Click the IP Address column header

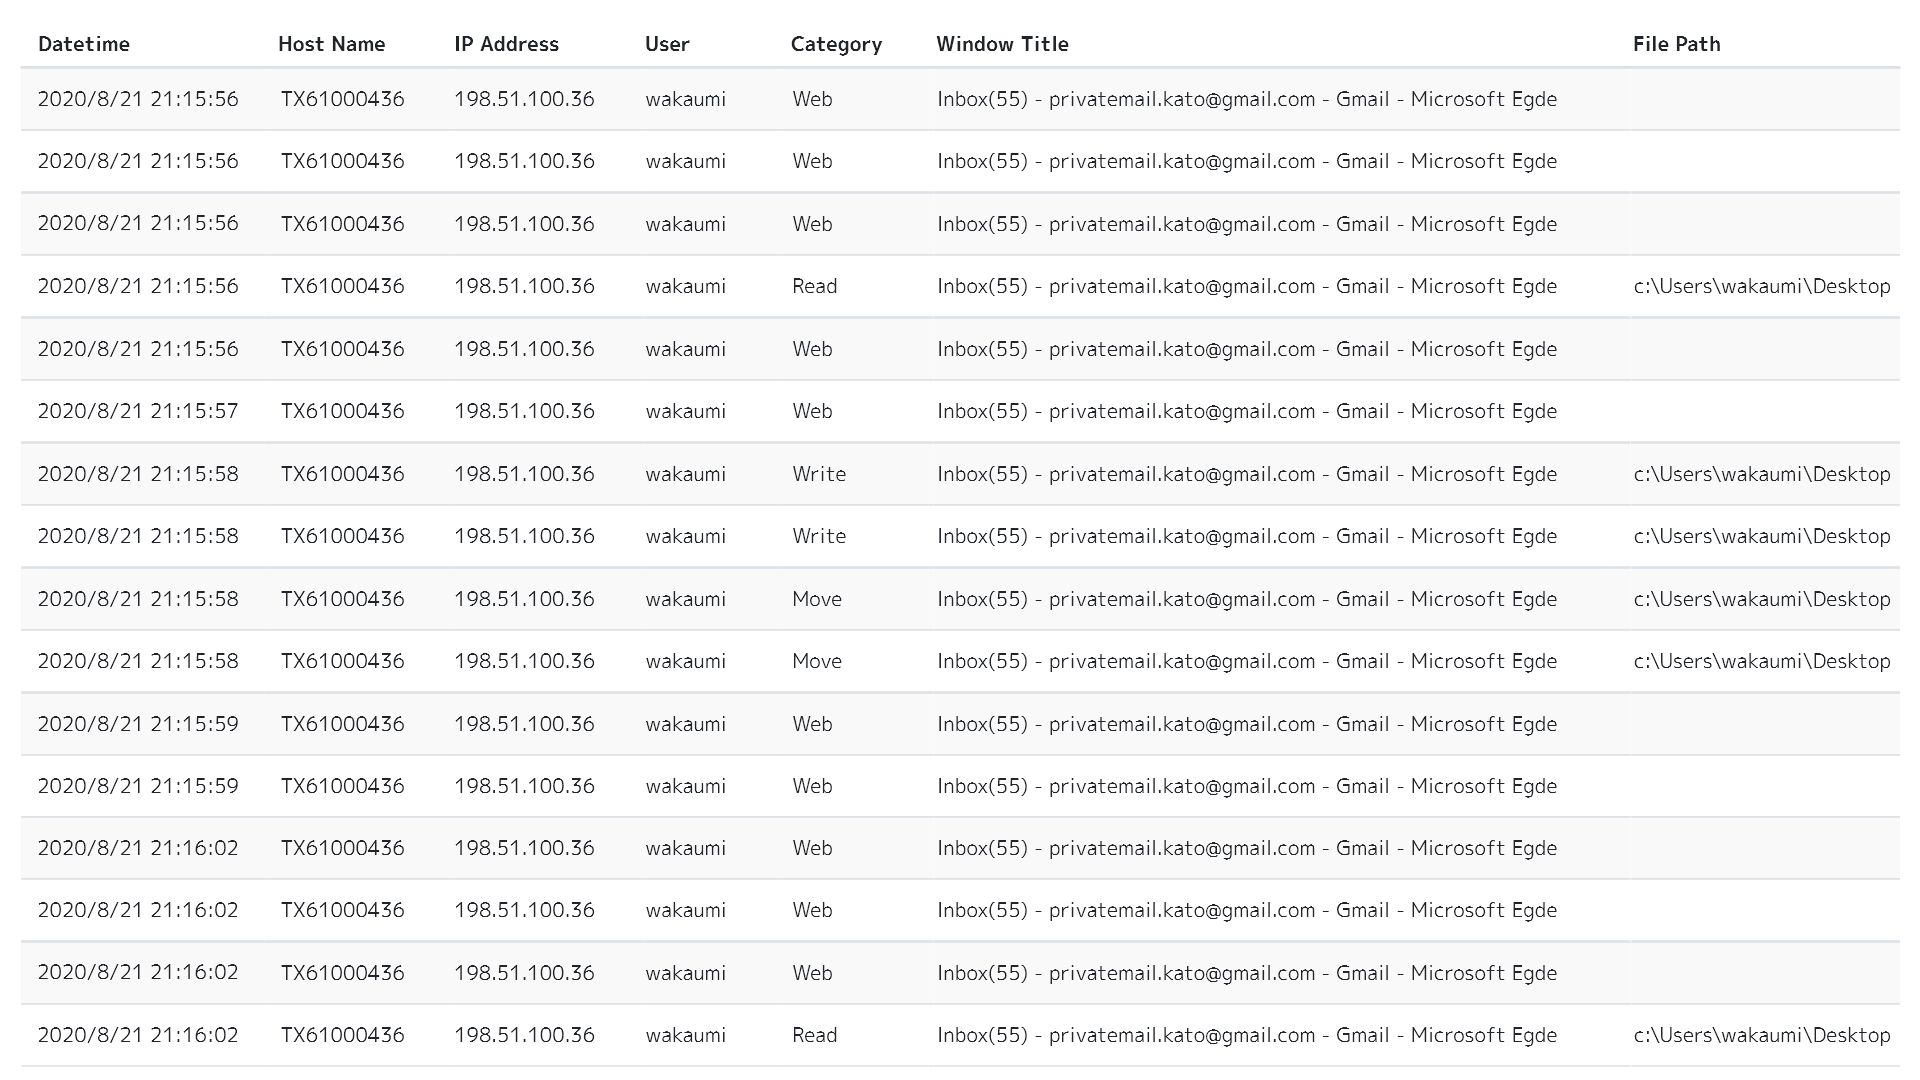point(506,44)
